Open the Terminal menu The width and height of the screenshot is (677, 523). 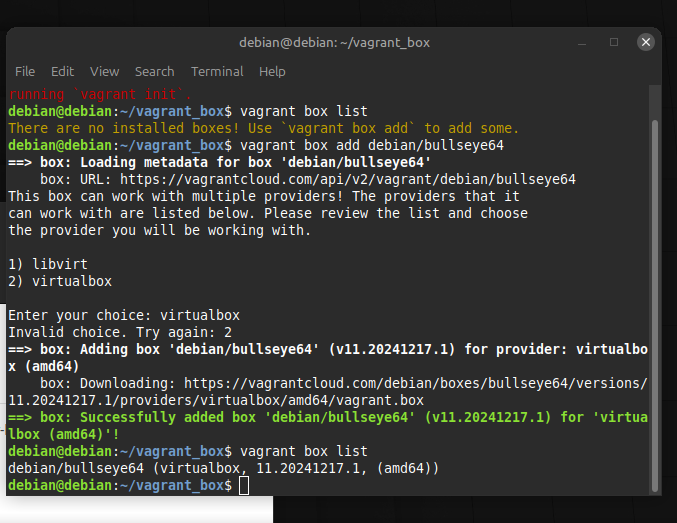click(x=217, y=71)
